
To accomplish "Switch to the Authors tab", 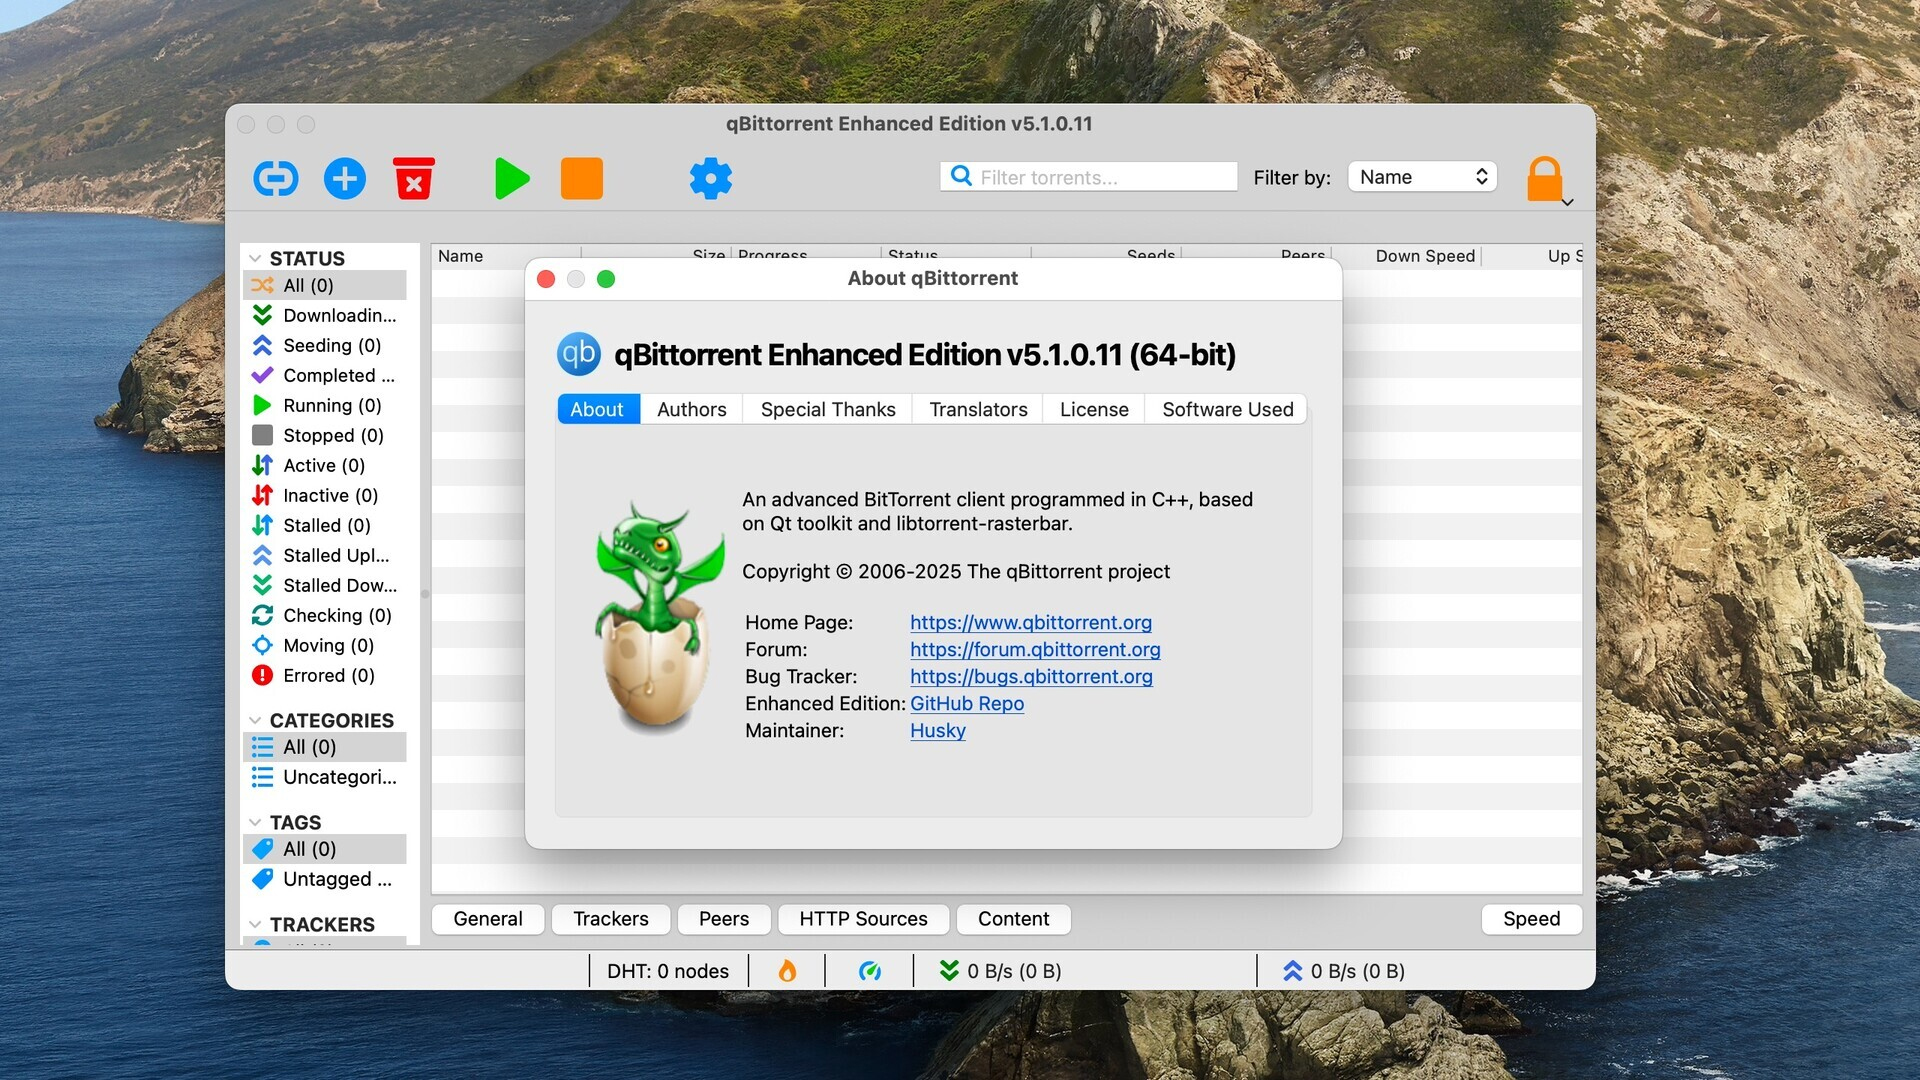I will click(x=692, y=409).
